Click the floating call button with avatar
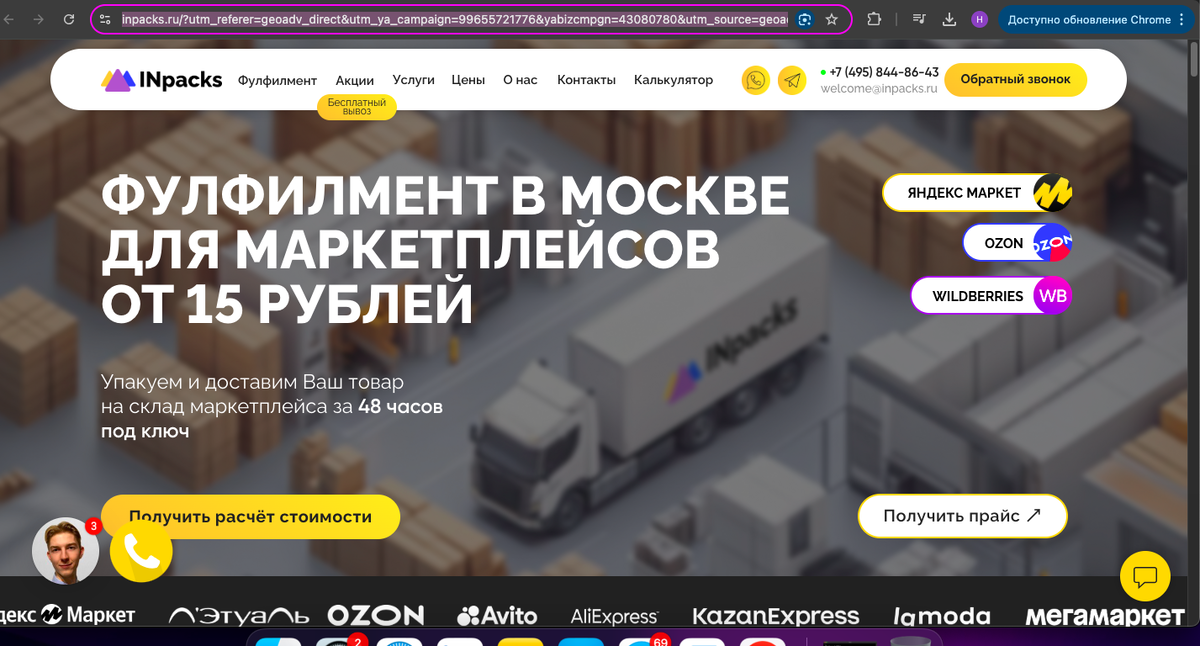The width and height of the screenshot is (1200, 646). pos(141,551)
